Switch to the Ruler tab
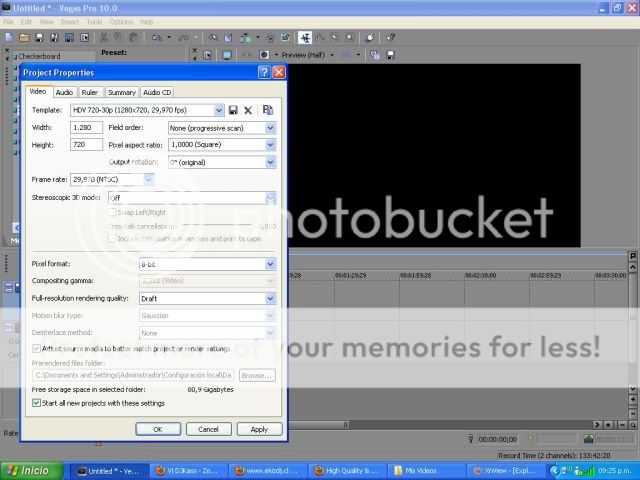The width and height of the screenshot is (640, 480). point(89,92)
